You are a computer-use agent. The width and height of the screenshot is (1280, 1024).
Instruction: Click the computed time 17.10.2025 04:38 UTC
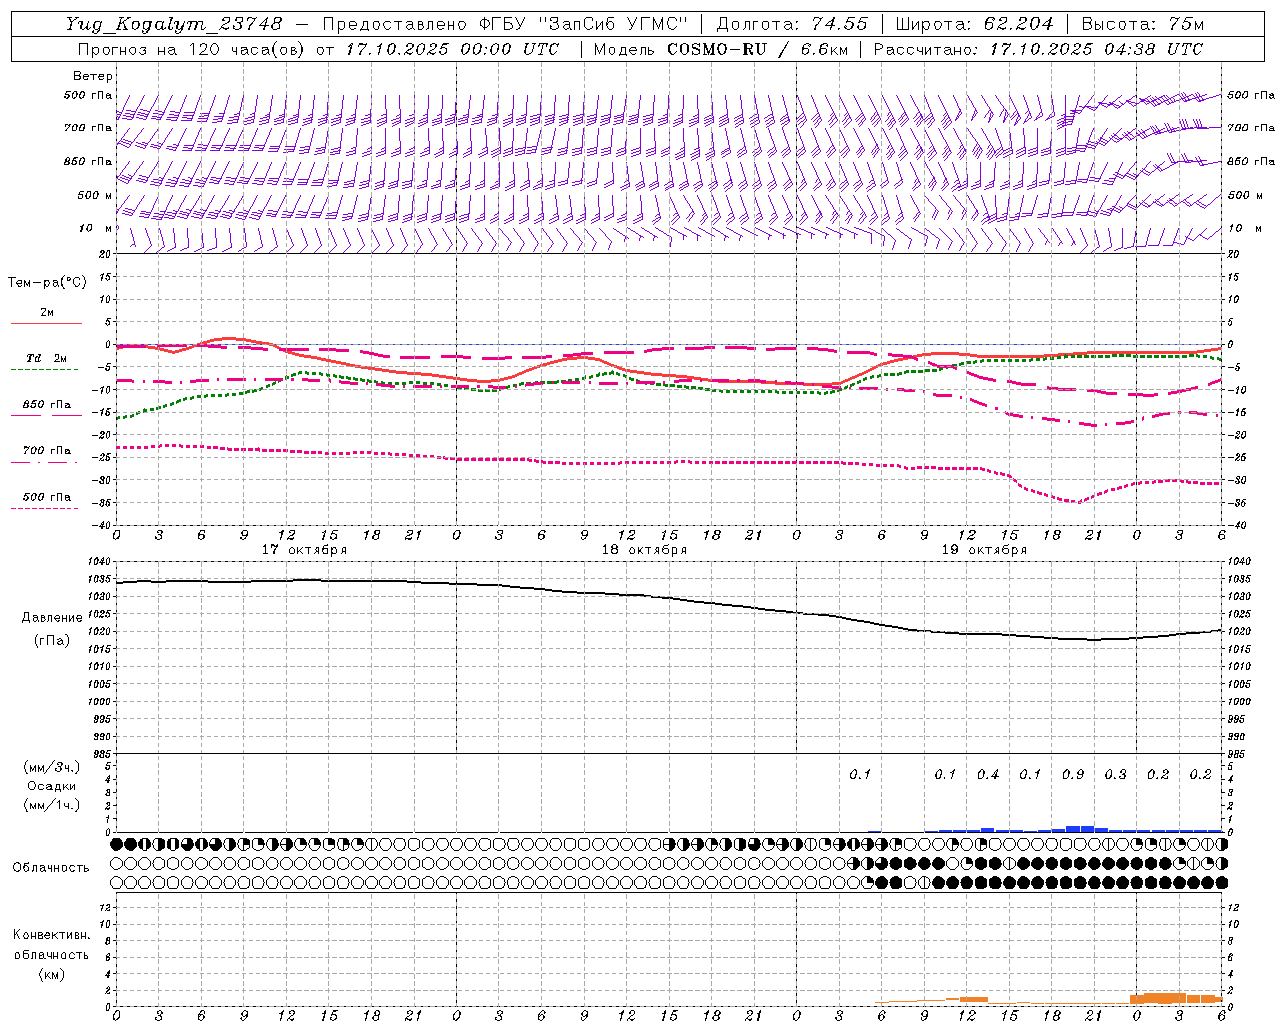coord(1096,49)
